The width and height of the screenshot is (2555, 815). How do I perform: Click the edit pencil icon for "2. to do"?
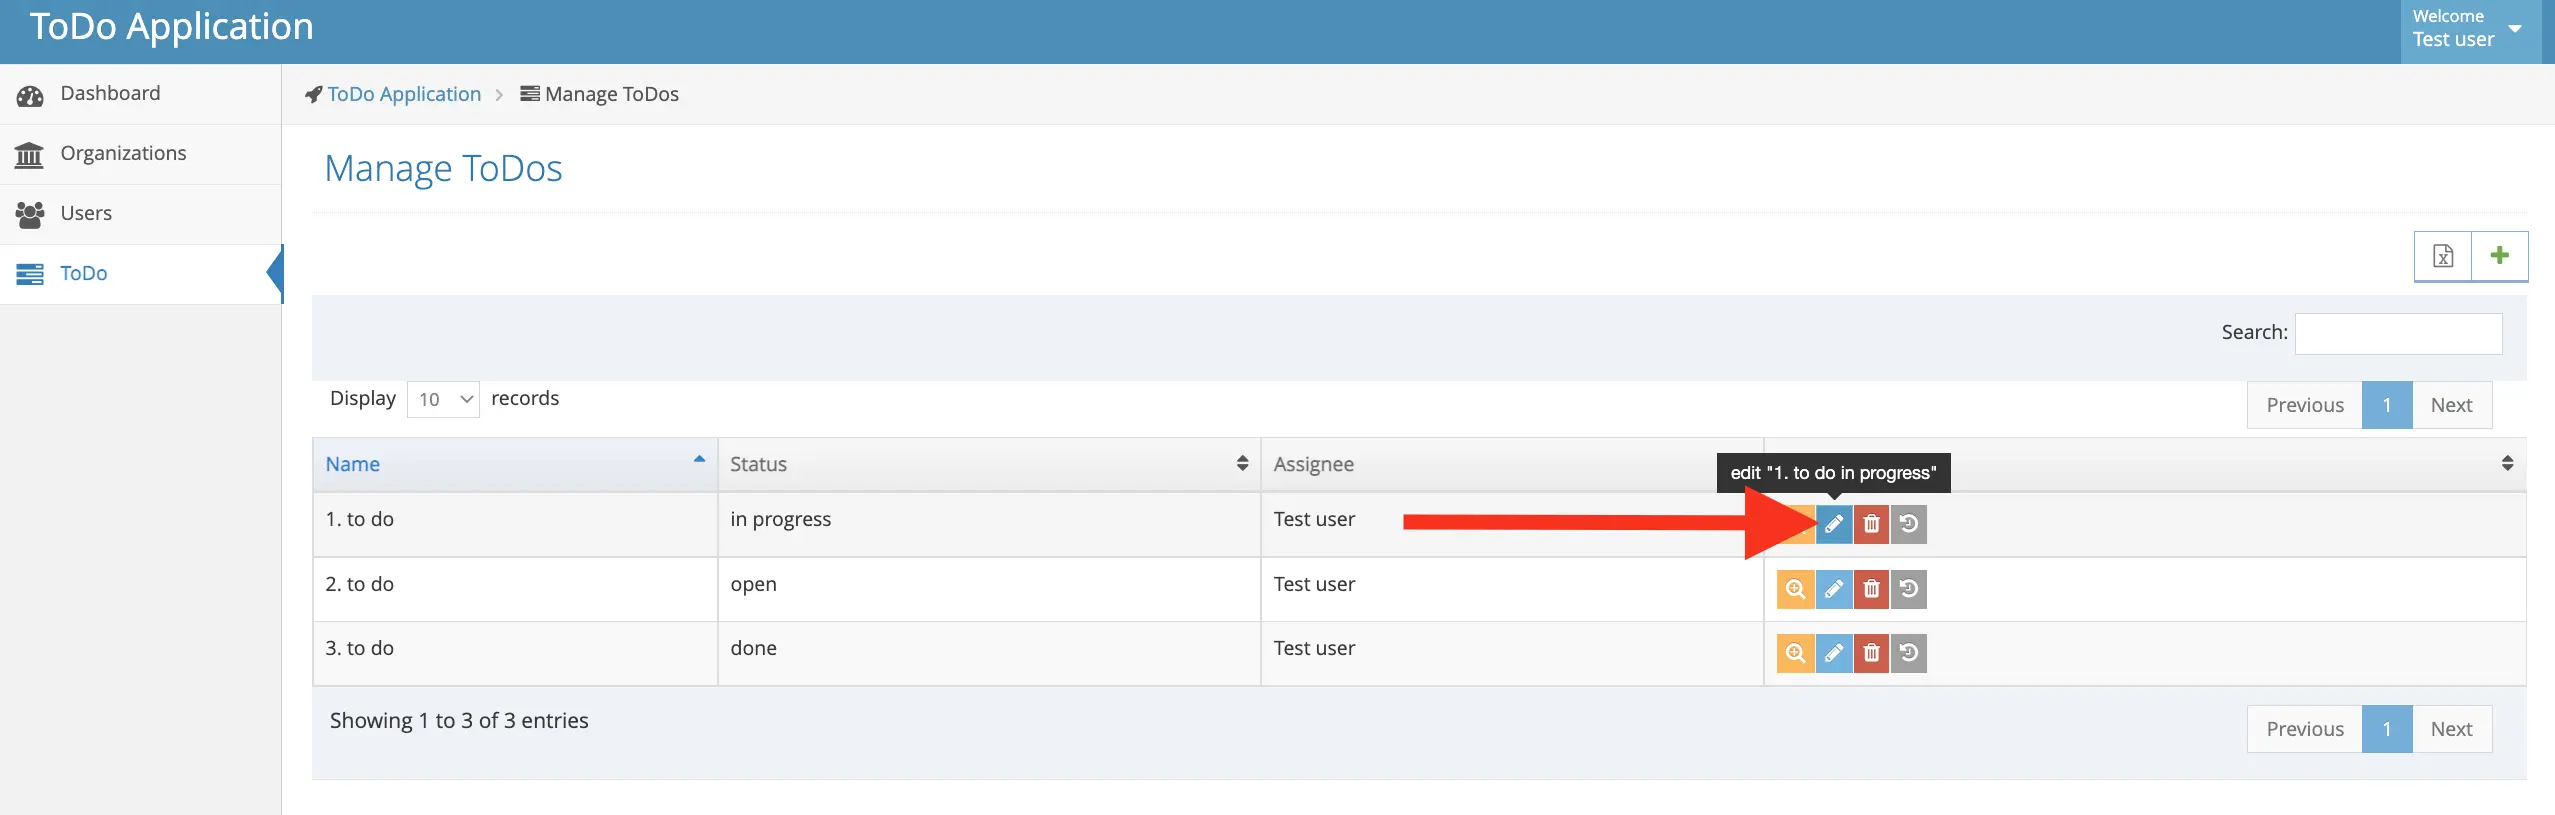pos(1833,589)
